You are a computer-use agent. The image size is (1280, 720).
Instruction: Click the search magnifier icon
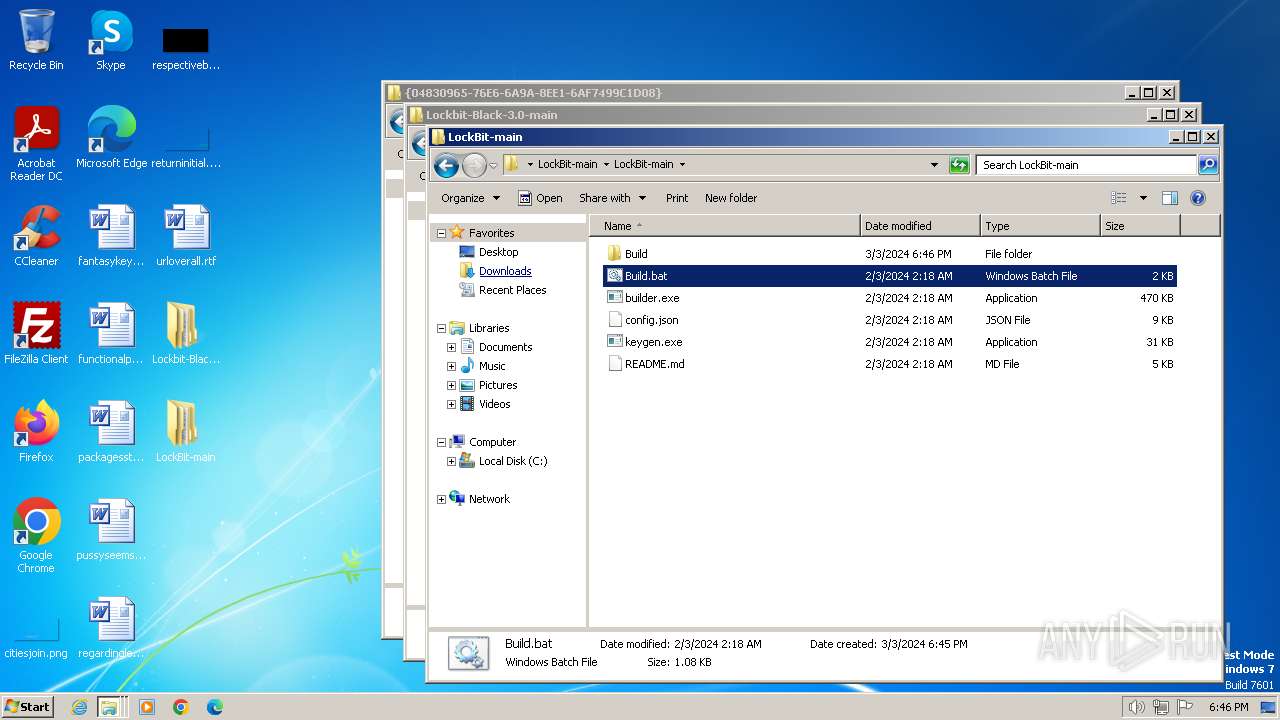(1208, 165)
